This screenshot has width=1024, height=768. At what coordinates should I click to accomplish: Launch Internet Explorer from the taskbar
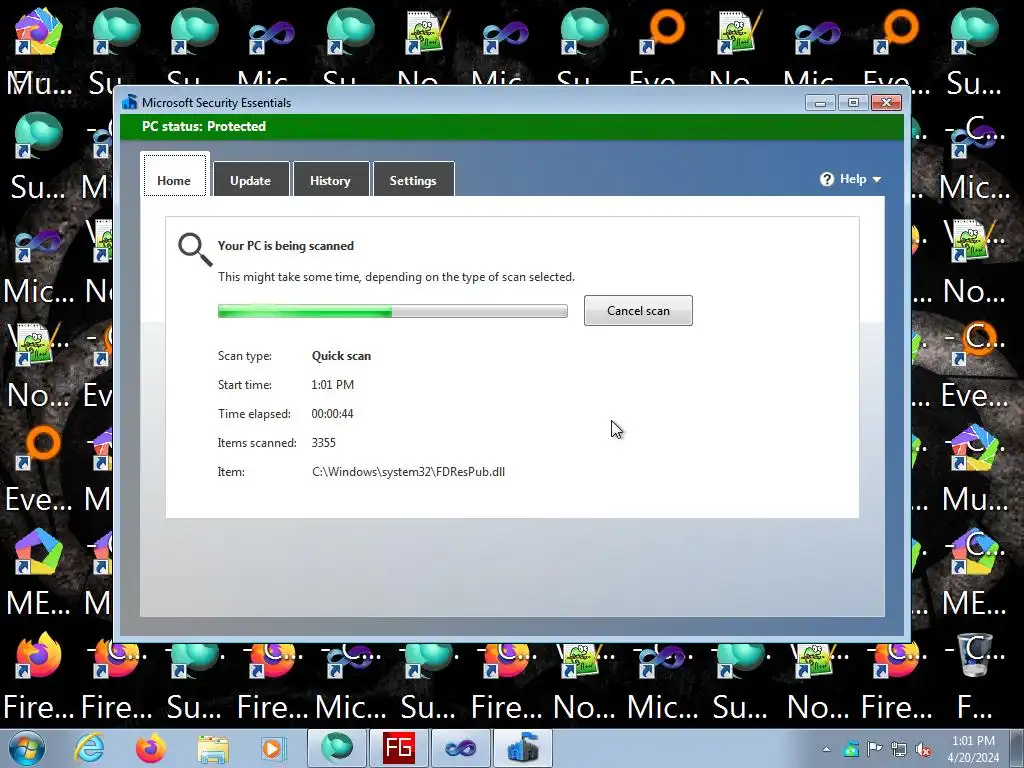[89, 748]
